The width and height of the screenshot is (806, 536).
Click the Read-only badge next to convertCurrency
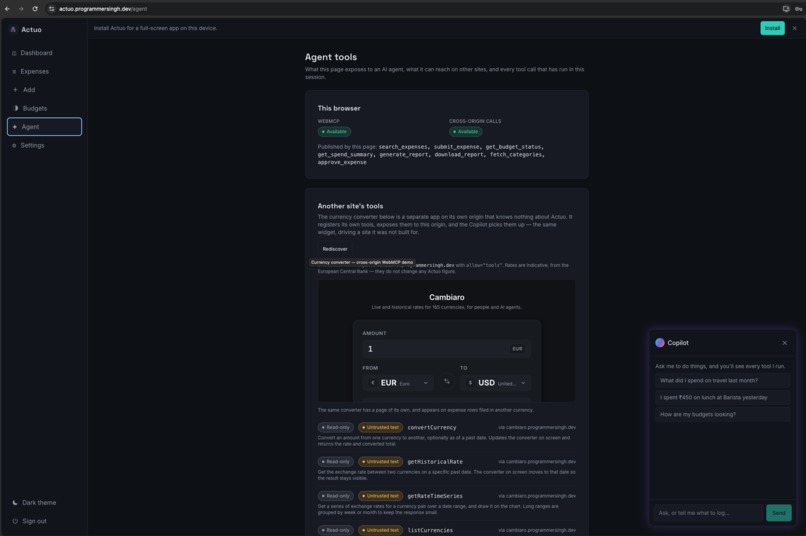336,427
